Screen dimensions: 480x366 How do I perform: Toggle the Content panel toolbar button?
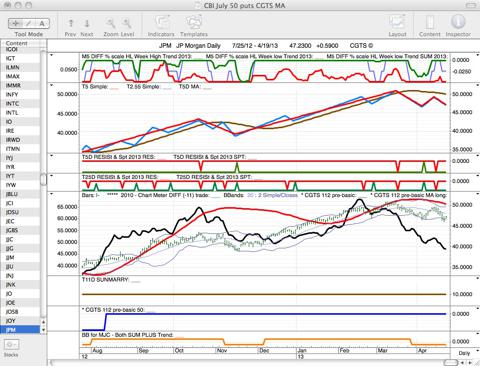(x=430, y=23)
